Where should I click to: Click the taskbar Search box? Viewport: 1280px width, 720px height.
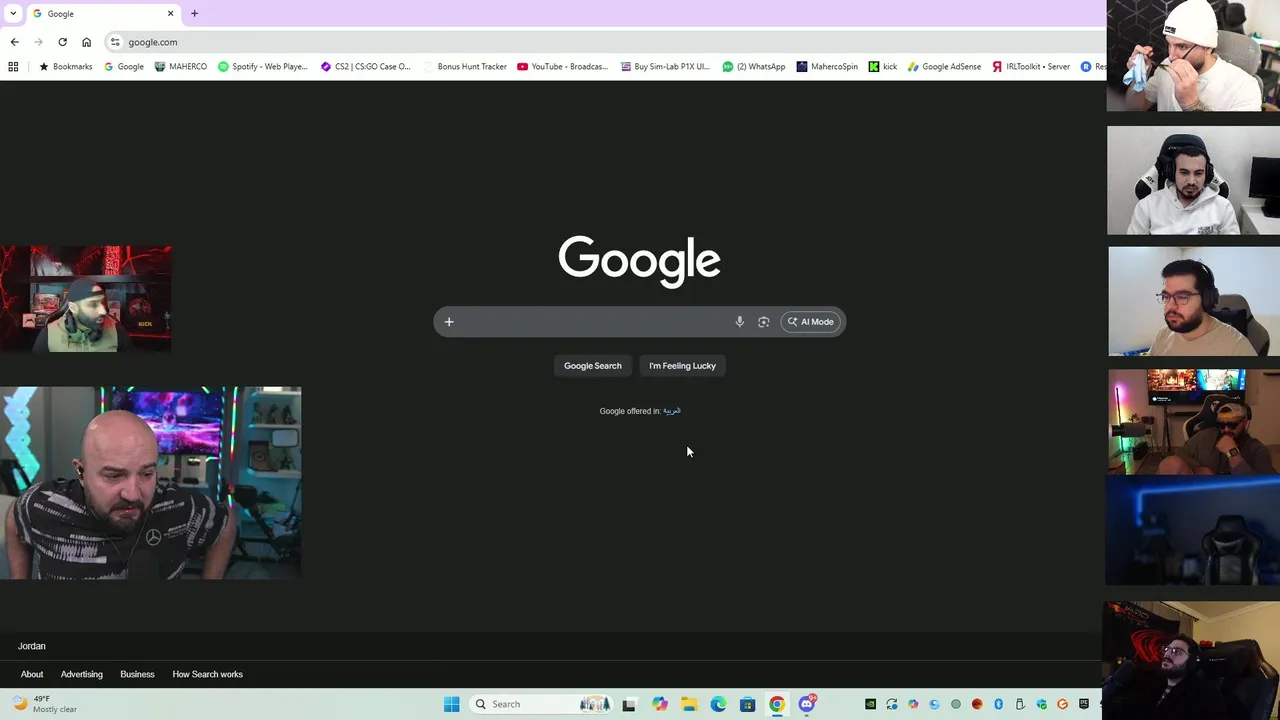pyautogui.click(x=540, y=704)
